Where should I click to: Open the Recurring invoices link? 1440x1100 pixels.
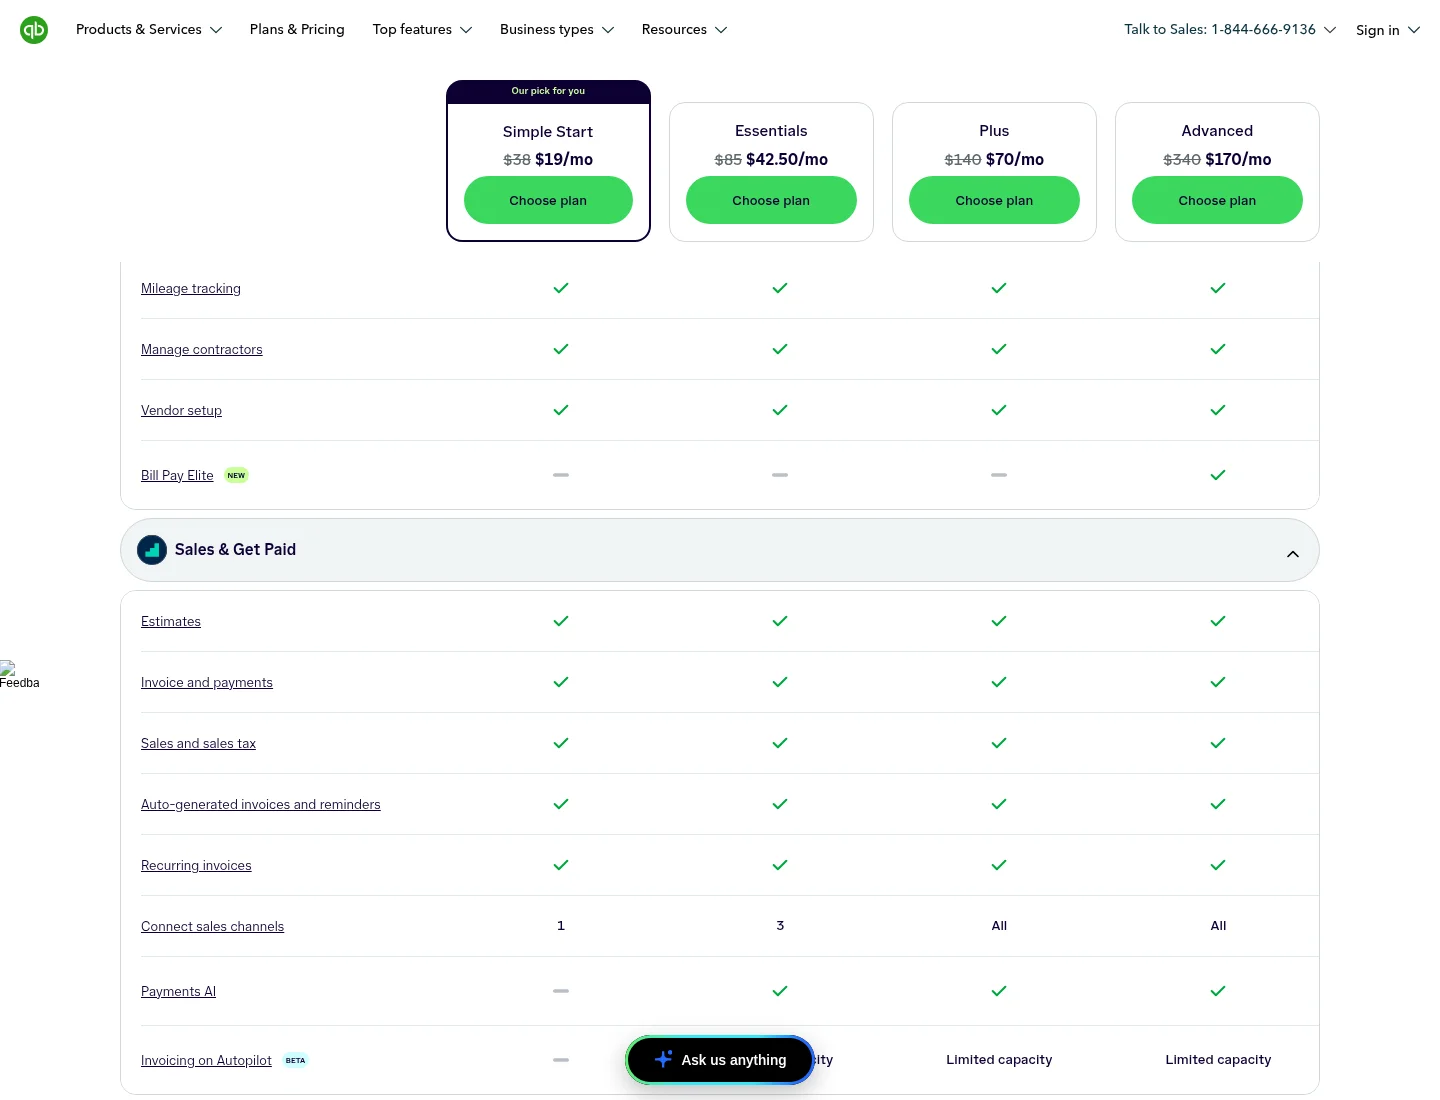tap(196, 866)
